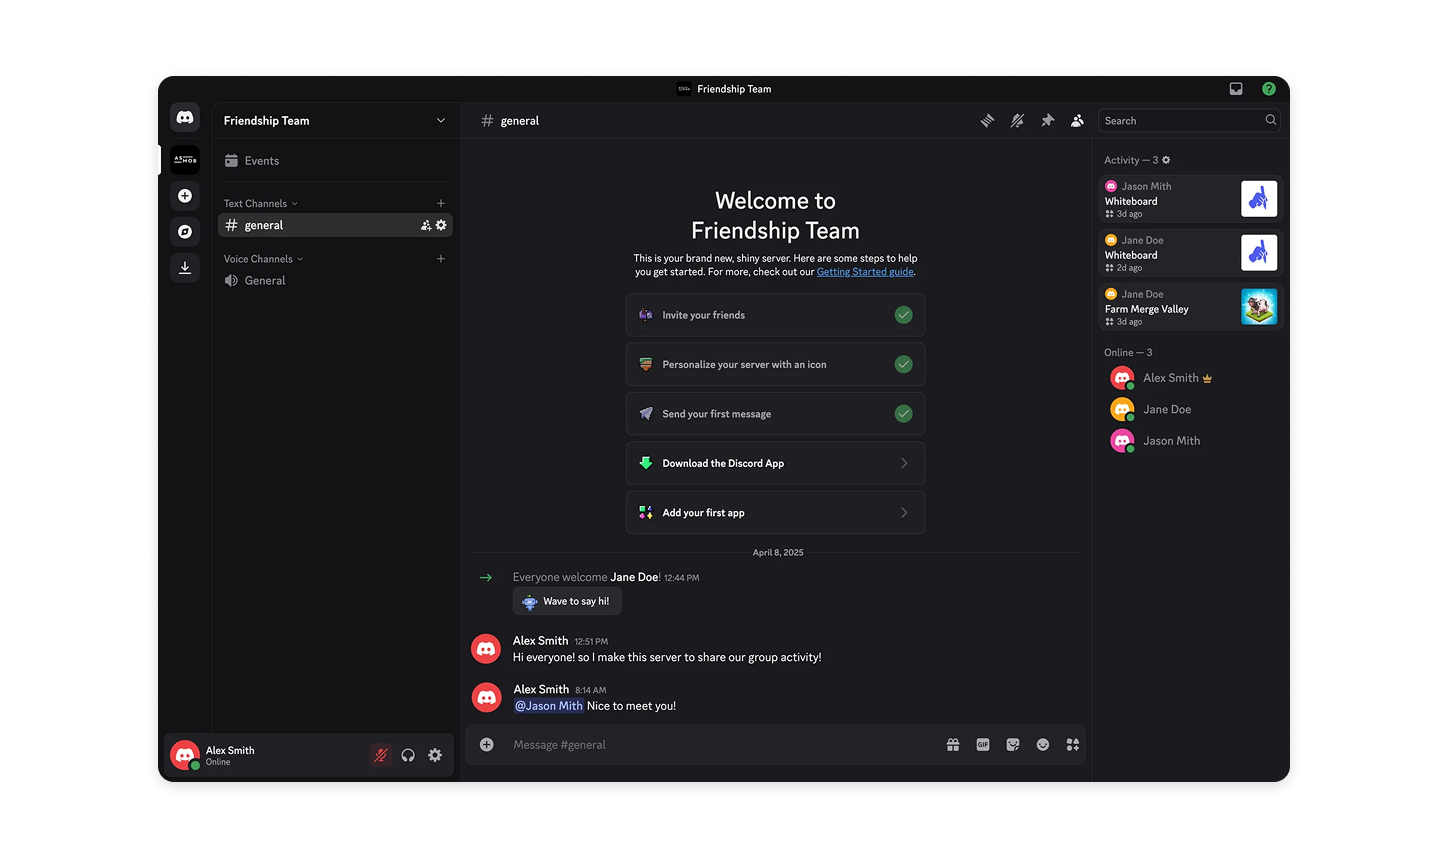Open the GIF picker icon
Image resolution: width=1450 pixels, height=855 pixels.
click(983, 744)
